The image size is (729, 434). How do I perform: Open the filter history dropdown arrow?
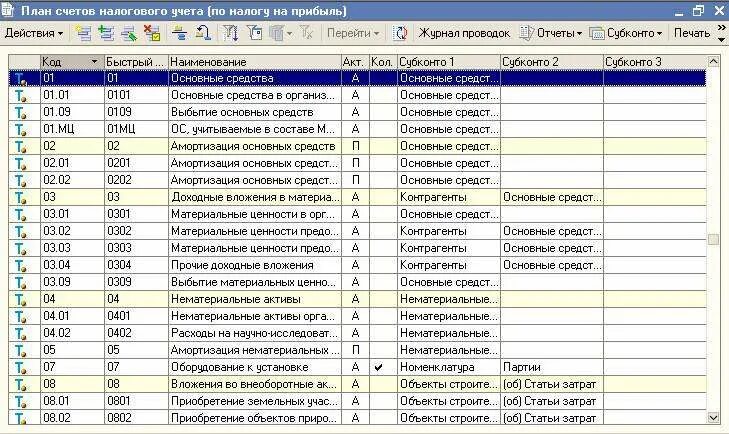[x=289, y=33]
